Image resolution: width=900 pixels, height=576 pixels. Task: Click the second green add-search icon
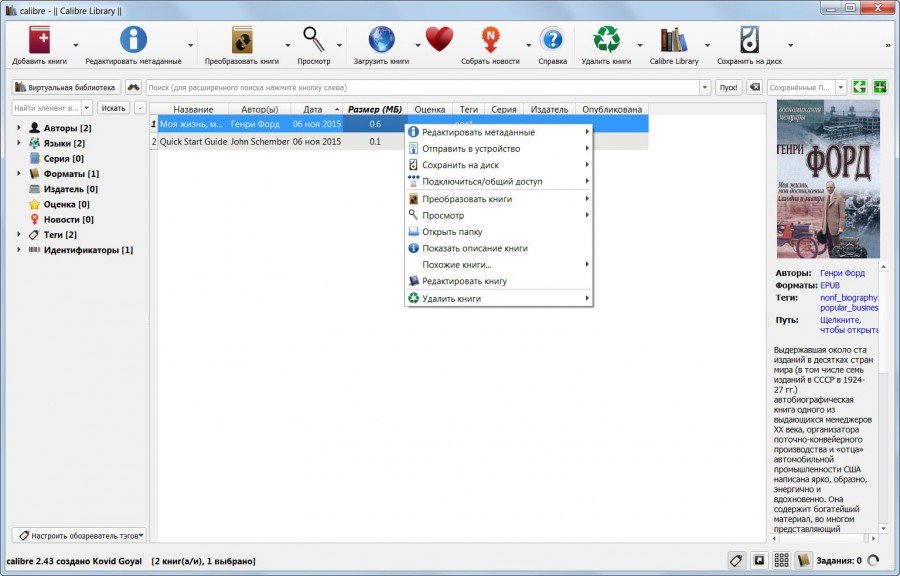(x=880, y=87)
